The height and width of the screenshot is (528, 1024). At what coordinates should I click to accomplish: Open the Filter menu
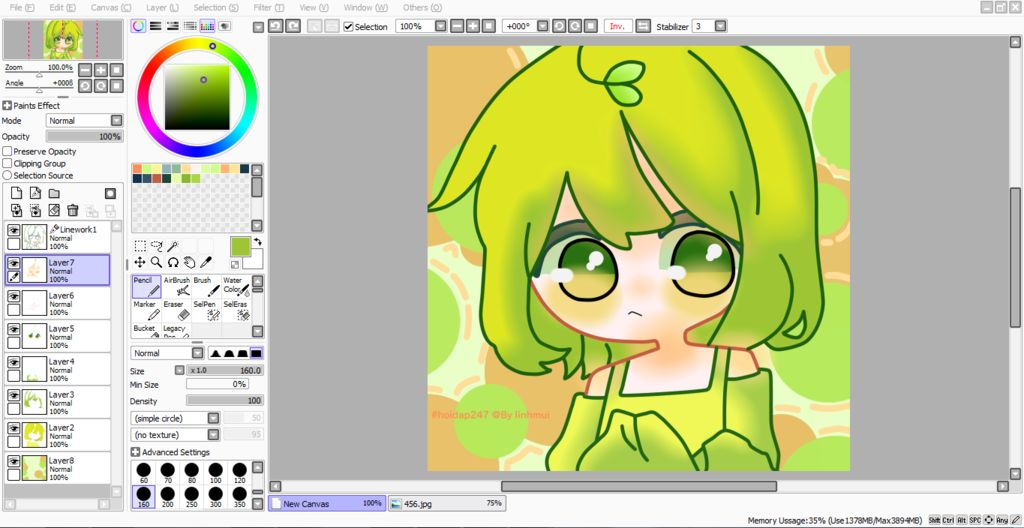(x=269, y=8)
